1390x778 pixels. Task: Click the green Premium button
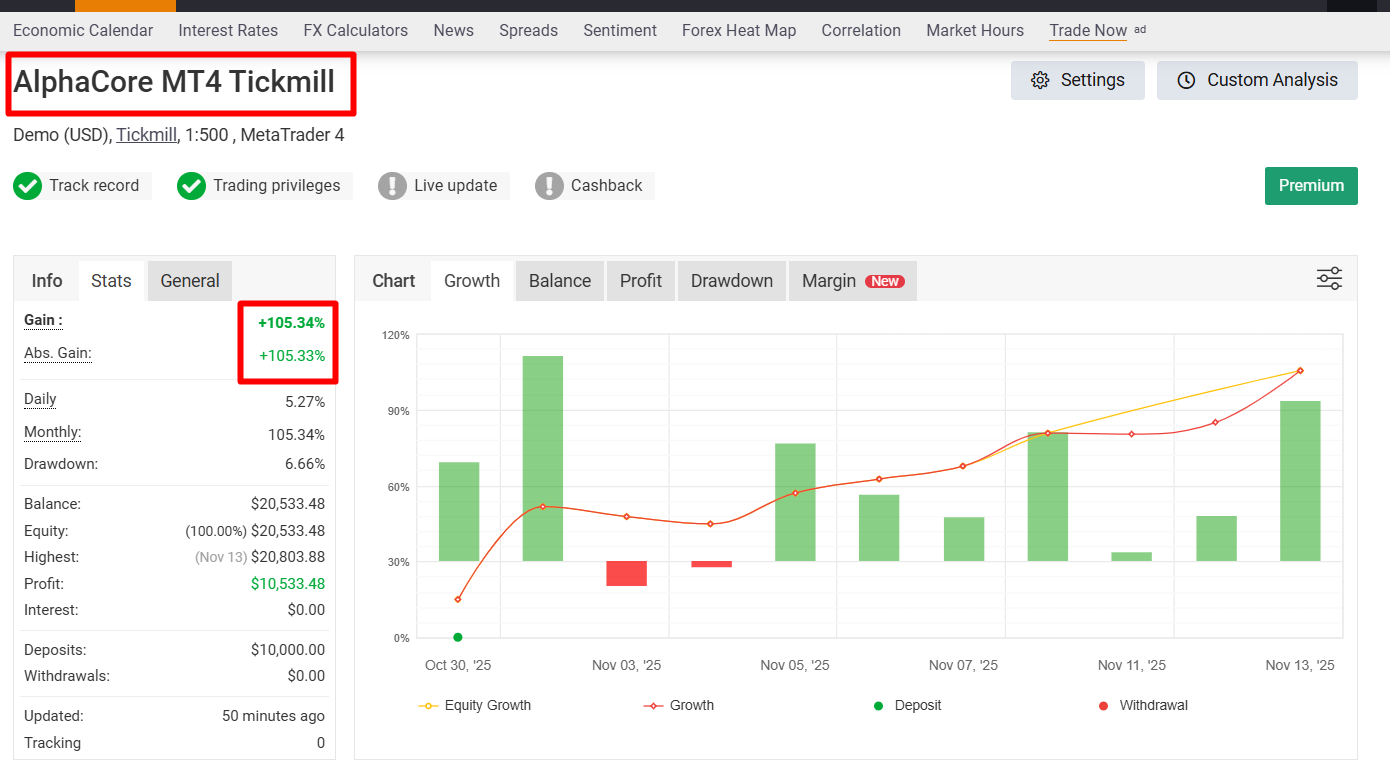(x=1311, y=186)
